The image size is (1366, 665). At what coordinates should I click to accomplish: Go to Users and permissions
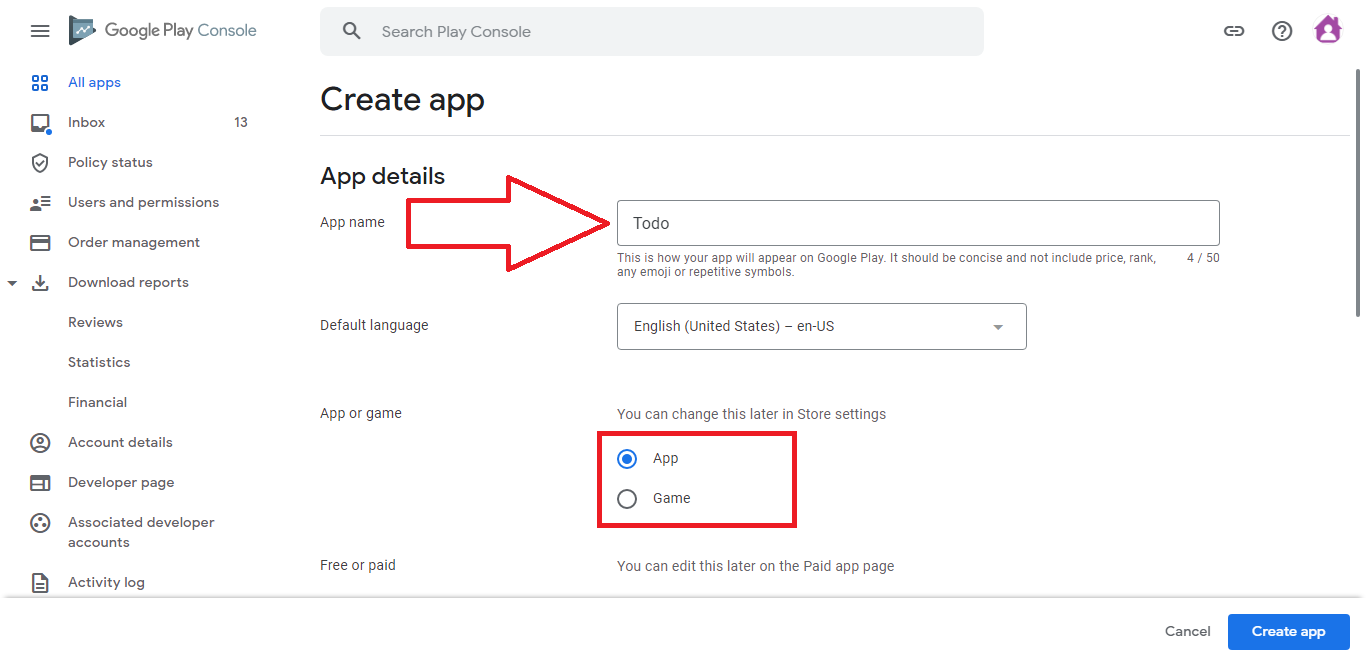pyautogui.click(x=143, y=203)
